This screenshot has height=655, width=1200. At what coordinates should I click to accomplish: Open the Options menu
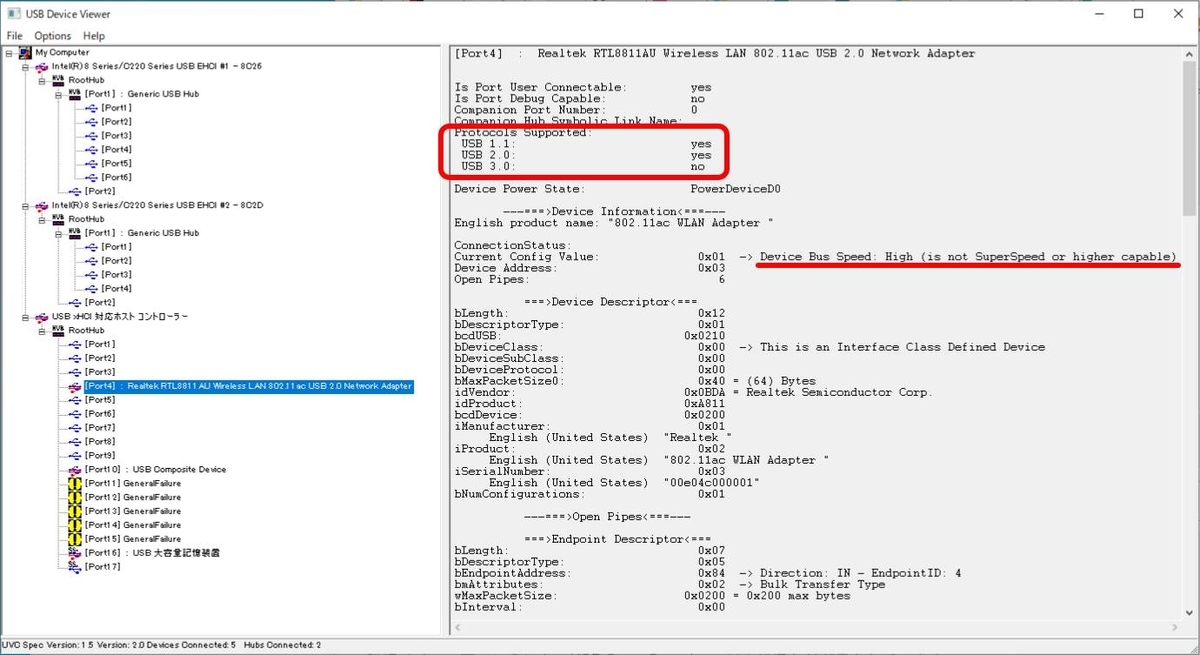click(x=52, y=35)
